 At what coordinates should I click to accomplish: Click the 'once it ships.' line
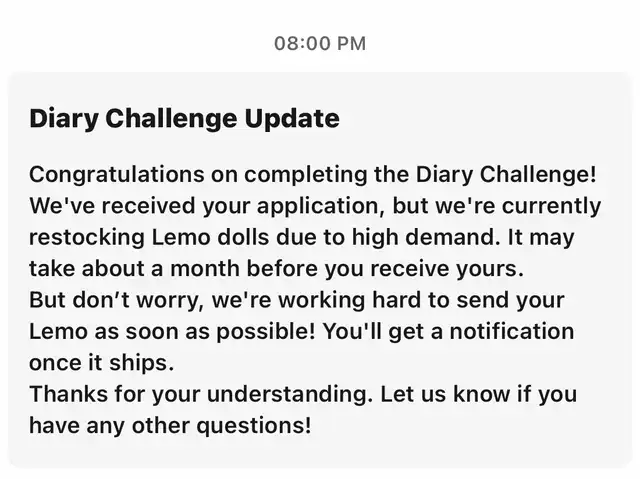click(x=102, y=363)
